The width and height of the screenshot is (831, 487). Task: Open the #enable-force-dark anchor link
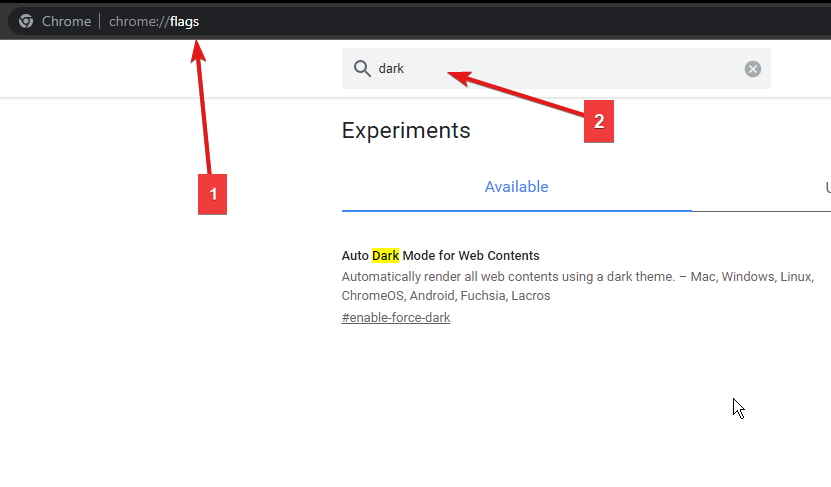click(x=396, y=317)
